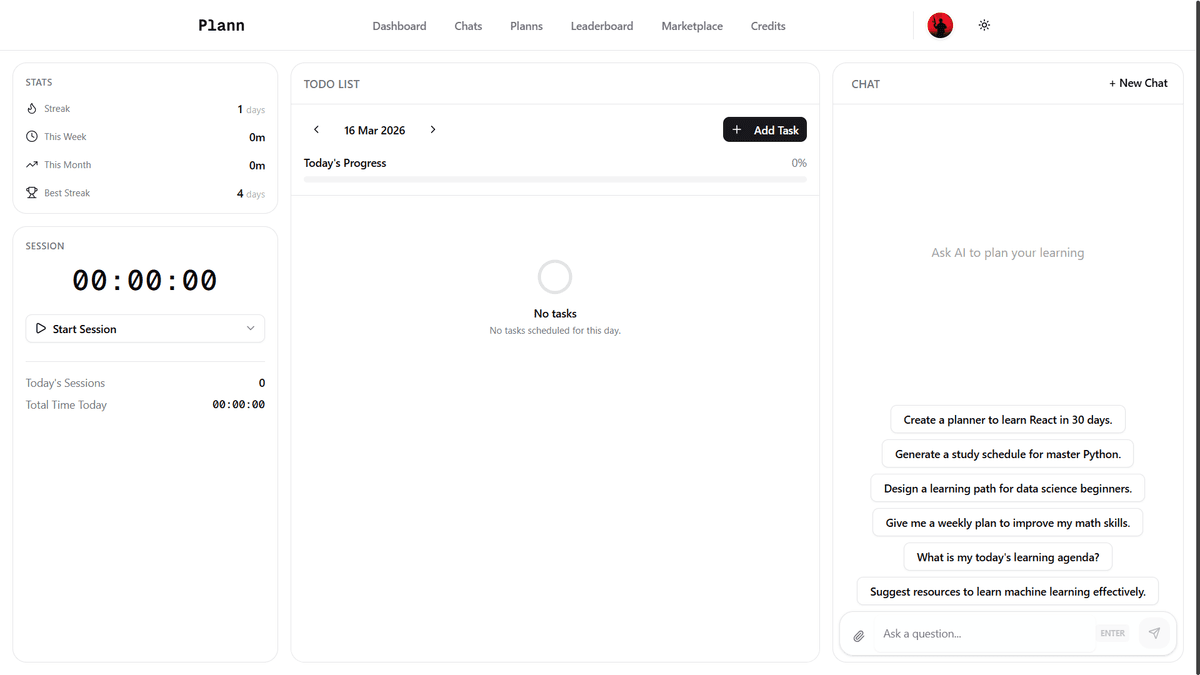This screenshot has height=675, width=1200.
Task: Expand the Start Session dropdown chevron
Action: (x=250, y=328)
